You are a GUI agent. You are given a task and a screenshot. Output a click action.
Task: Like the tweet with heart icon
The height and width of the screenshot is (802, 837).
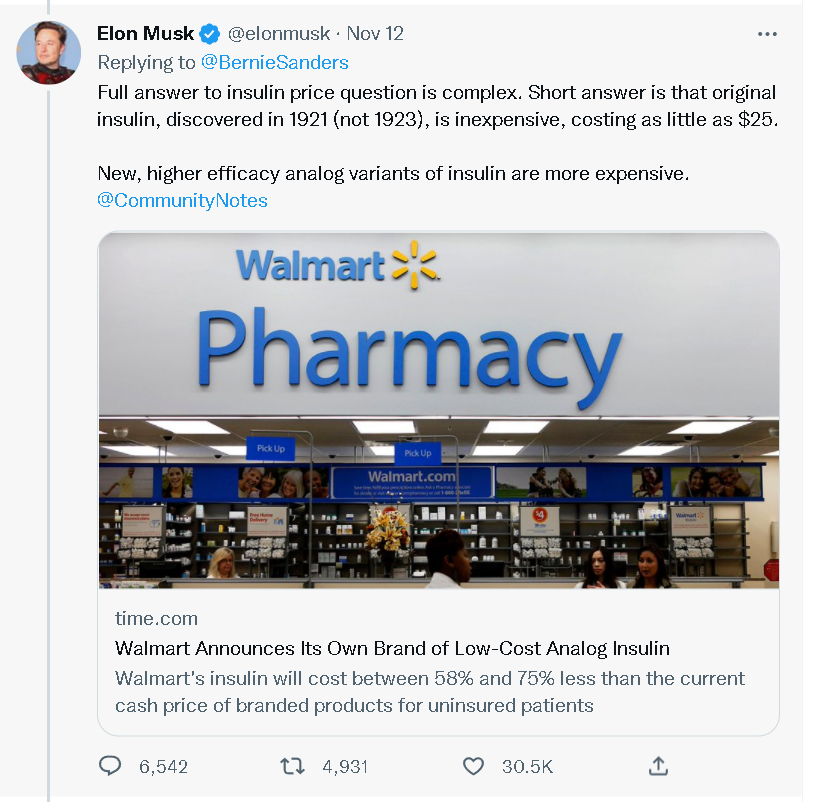pos(474,766)
